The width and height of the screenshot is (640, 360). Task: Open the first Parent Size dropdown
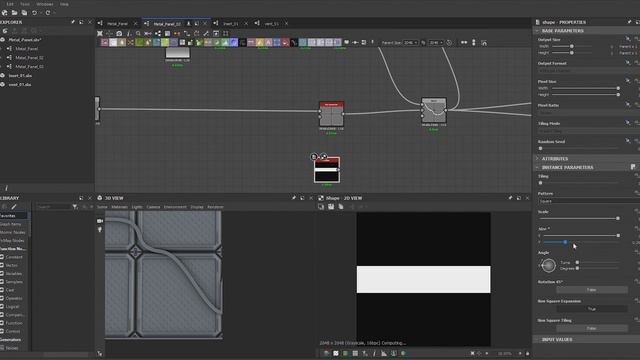click(411, 42)
